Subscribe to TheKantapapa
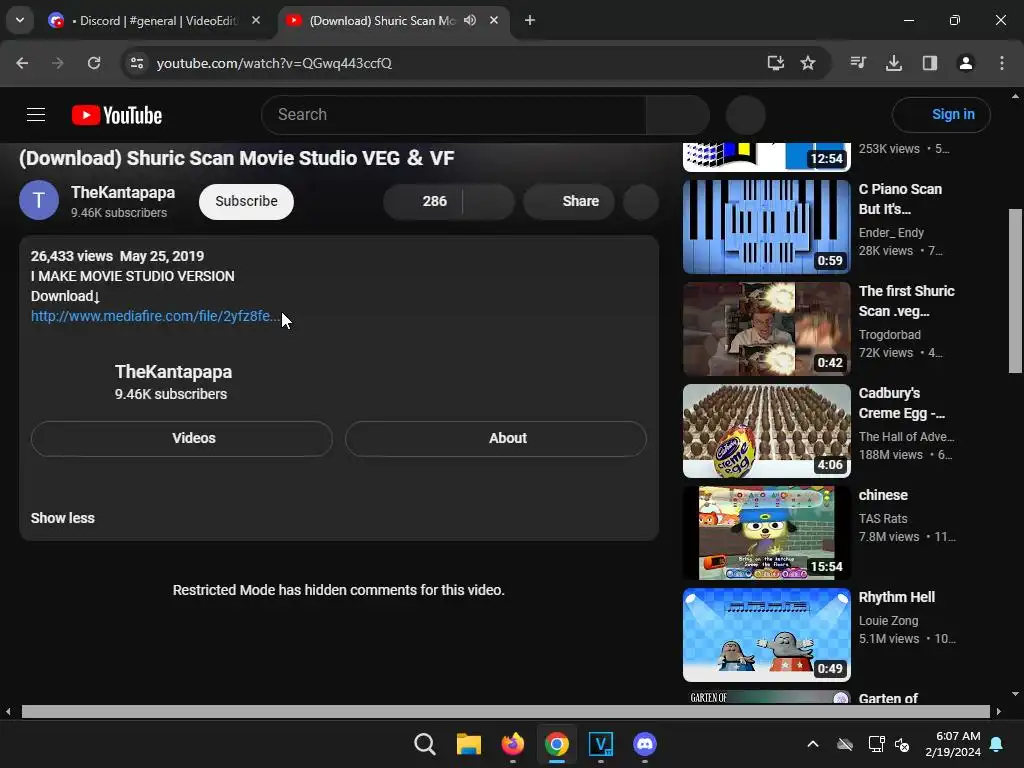1024x768 pixels. click(246, 201)
